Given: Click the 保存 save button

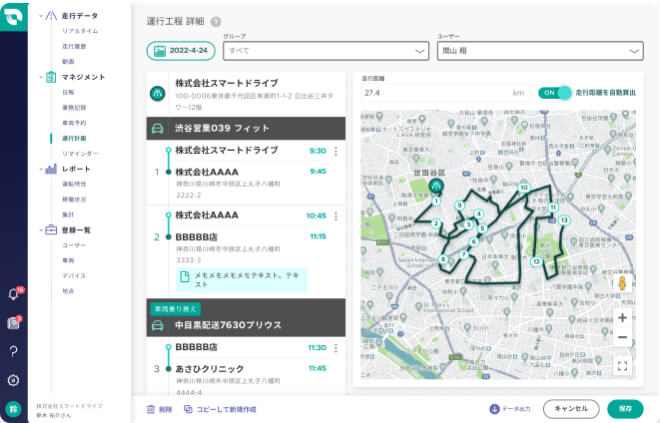Looking at the screenshot, I should [625, 409].
